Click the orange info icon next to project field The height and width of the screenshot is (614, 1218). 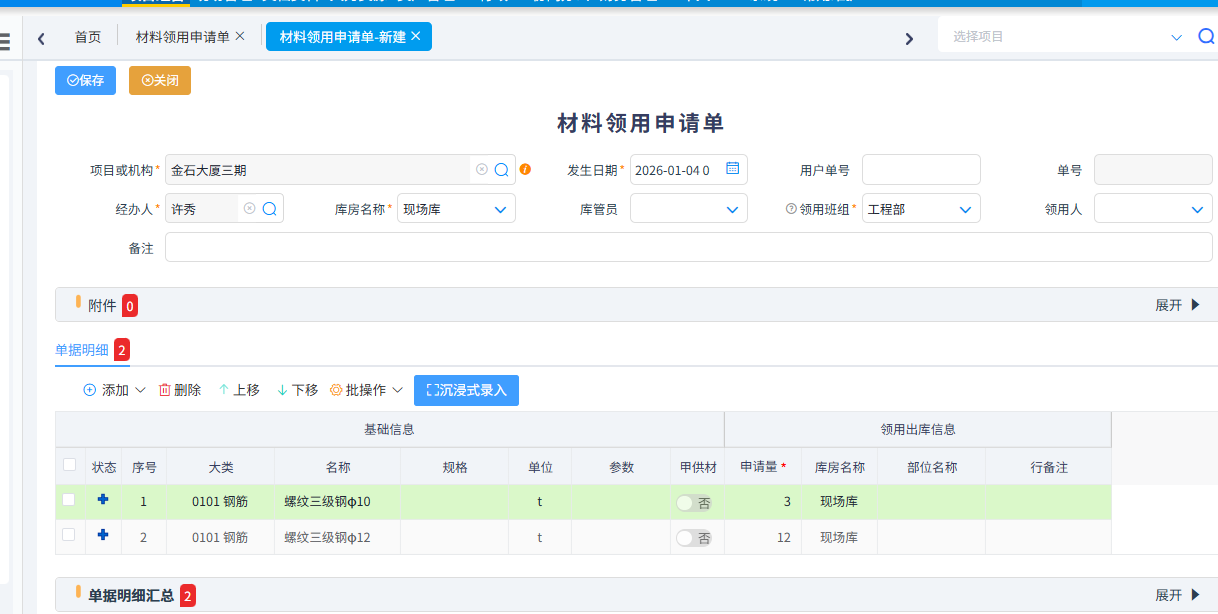(525, 169)
